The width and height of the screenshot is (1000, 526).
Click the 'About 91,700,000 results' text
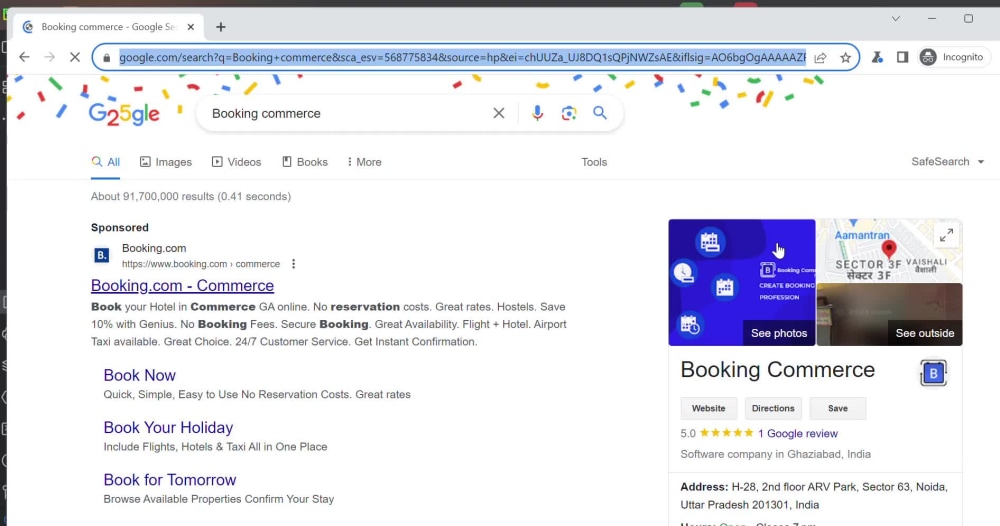[191, 196]
